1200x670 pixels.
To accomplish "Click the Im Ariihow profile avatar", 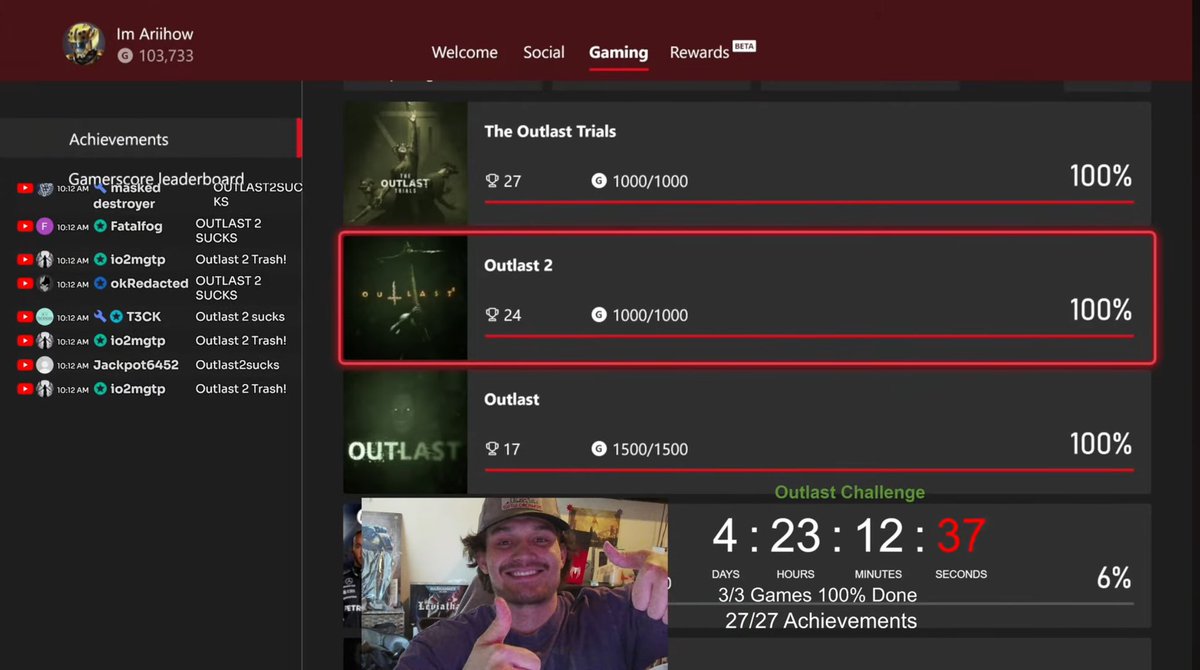I will (x=84, y=44).
